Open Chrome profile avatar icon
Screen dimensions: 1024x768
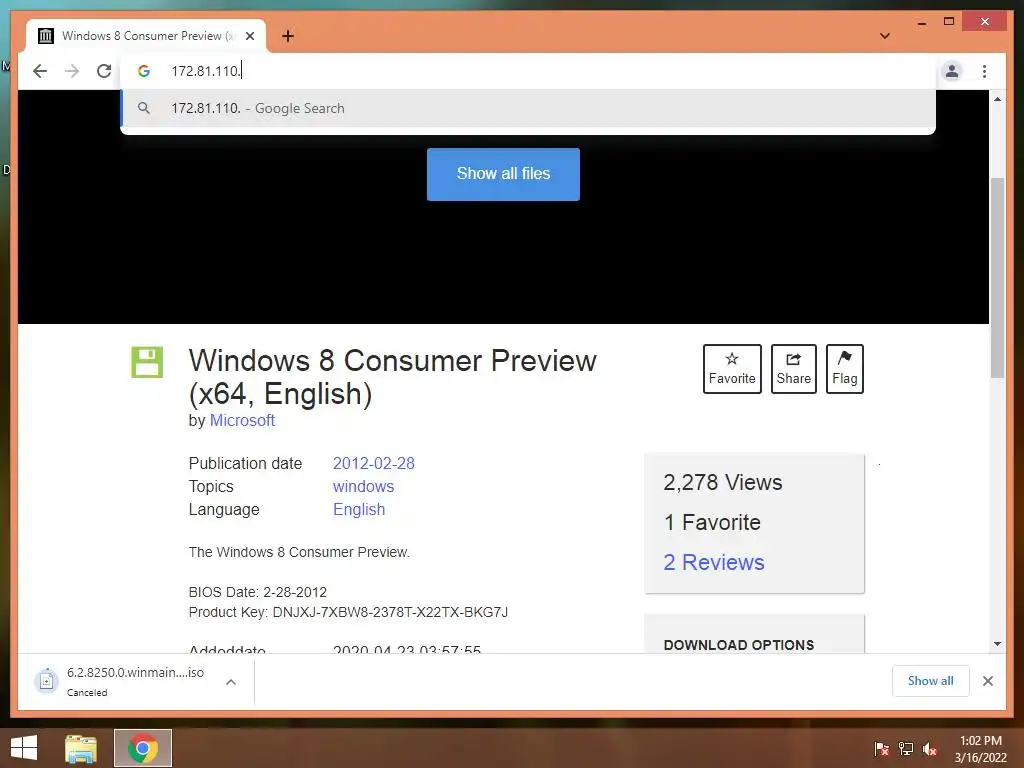click(952, 71)
